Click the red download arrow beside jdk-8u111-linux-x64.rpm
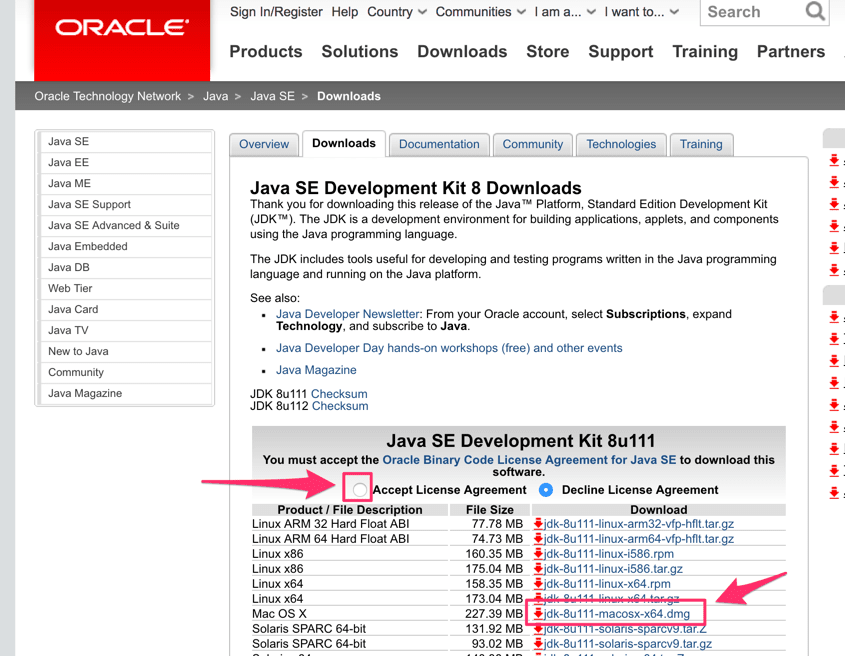 [538, 584]
